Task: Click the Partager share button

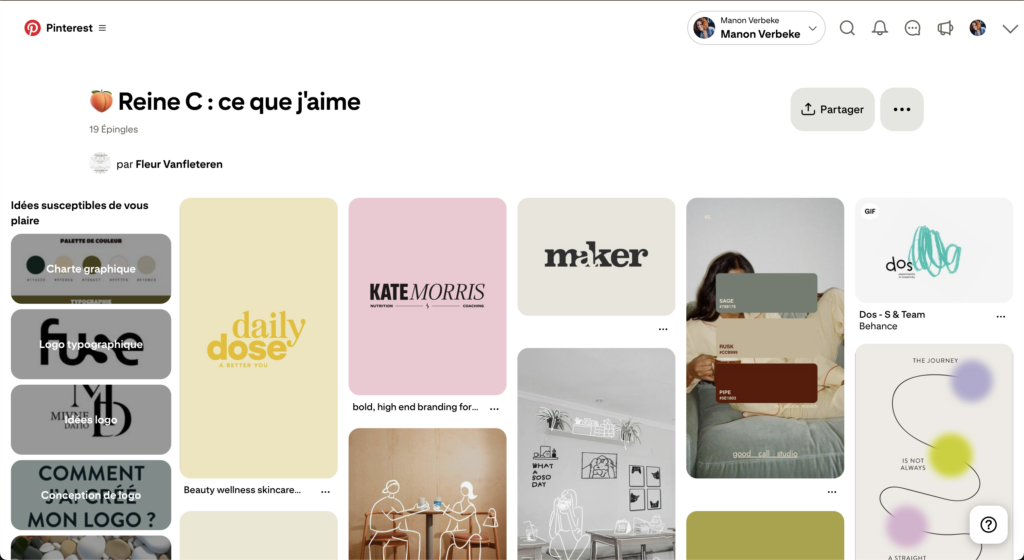Action: 832,110
